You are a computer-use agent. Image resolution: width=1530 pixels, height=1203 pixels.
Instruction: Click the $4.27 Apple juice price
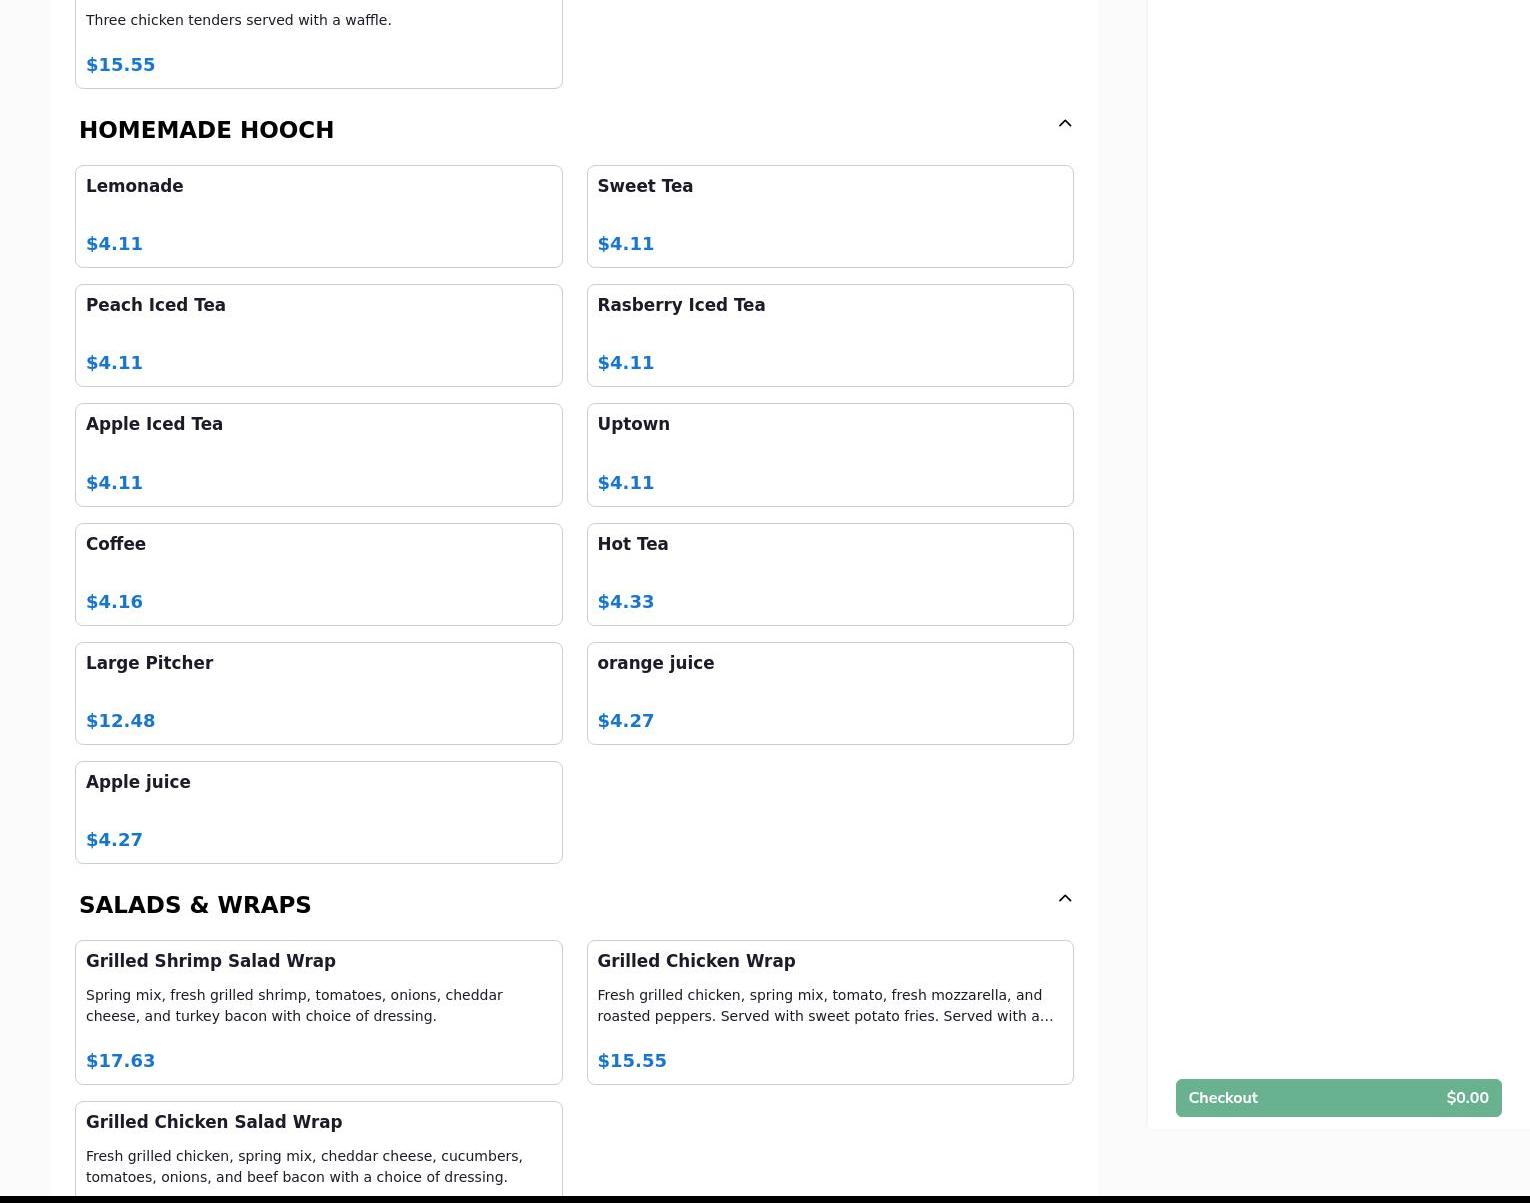pyautogui.click(x=115, y=840)
